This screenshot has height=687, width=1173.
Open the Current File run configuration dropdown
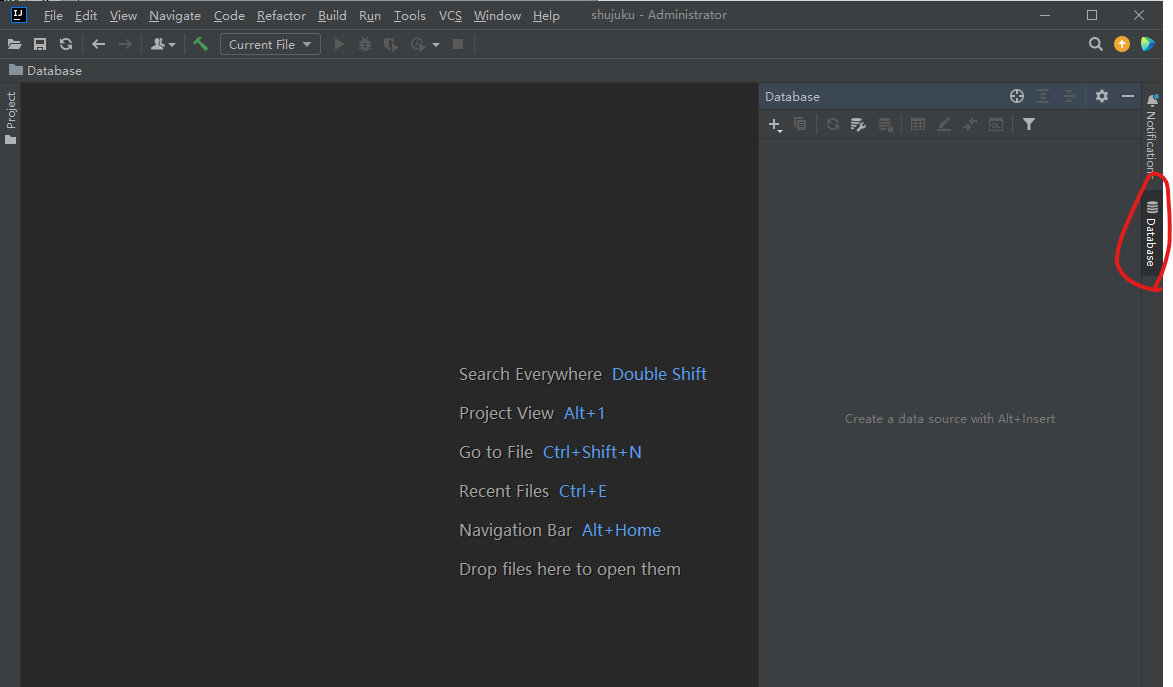(x=270, y=44)
